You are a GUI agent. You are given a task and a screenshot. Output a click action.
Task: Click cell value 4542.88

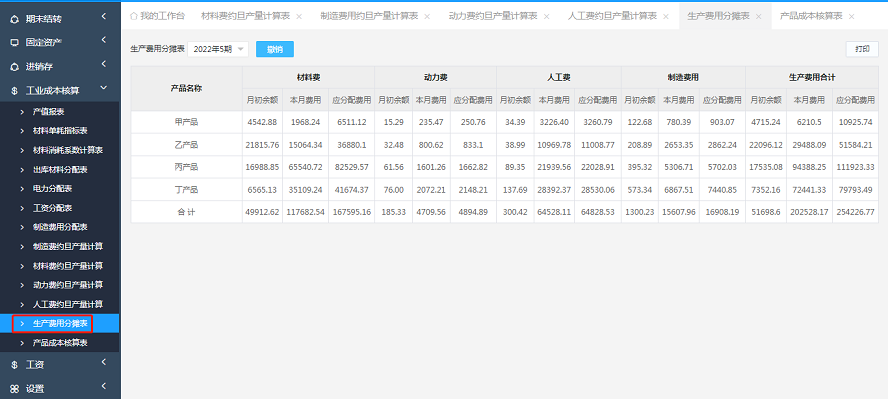[262, 122]
